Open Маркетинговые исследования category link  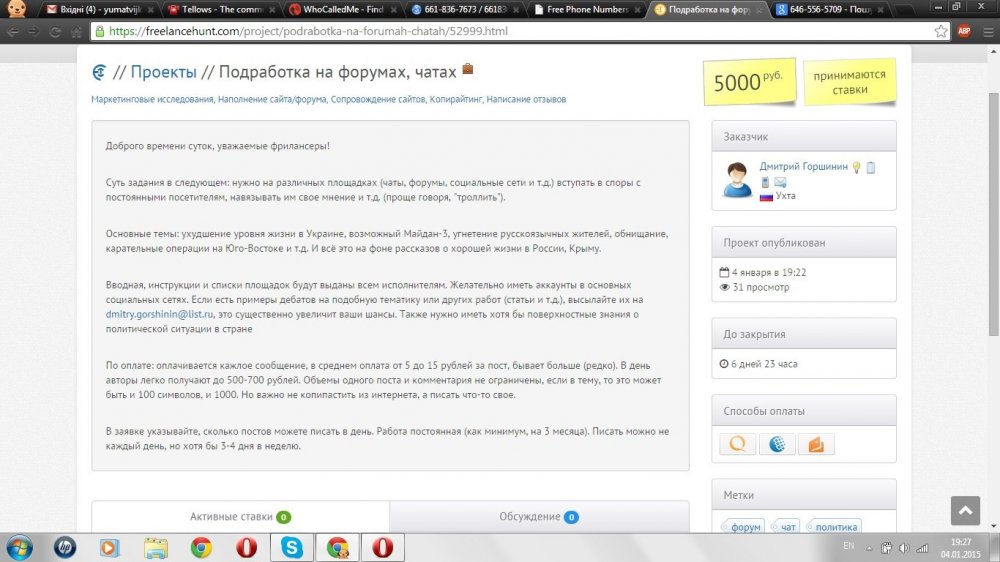[x=152, y=100]
